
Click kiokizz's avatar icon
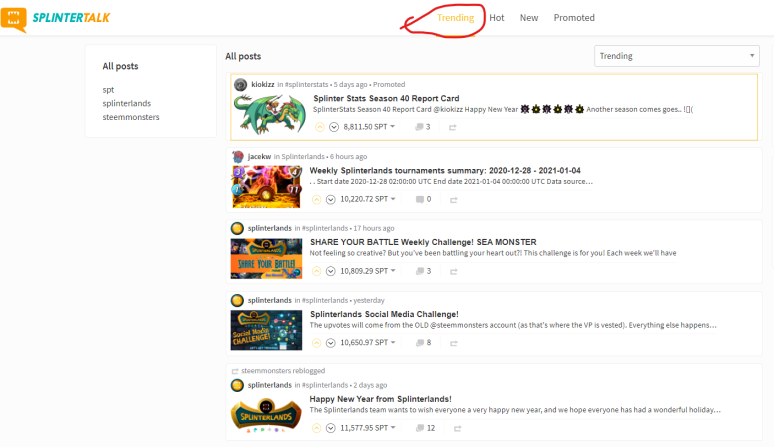click(x=240, y=85)
